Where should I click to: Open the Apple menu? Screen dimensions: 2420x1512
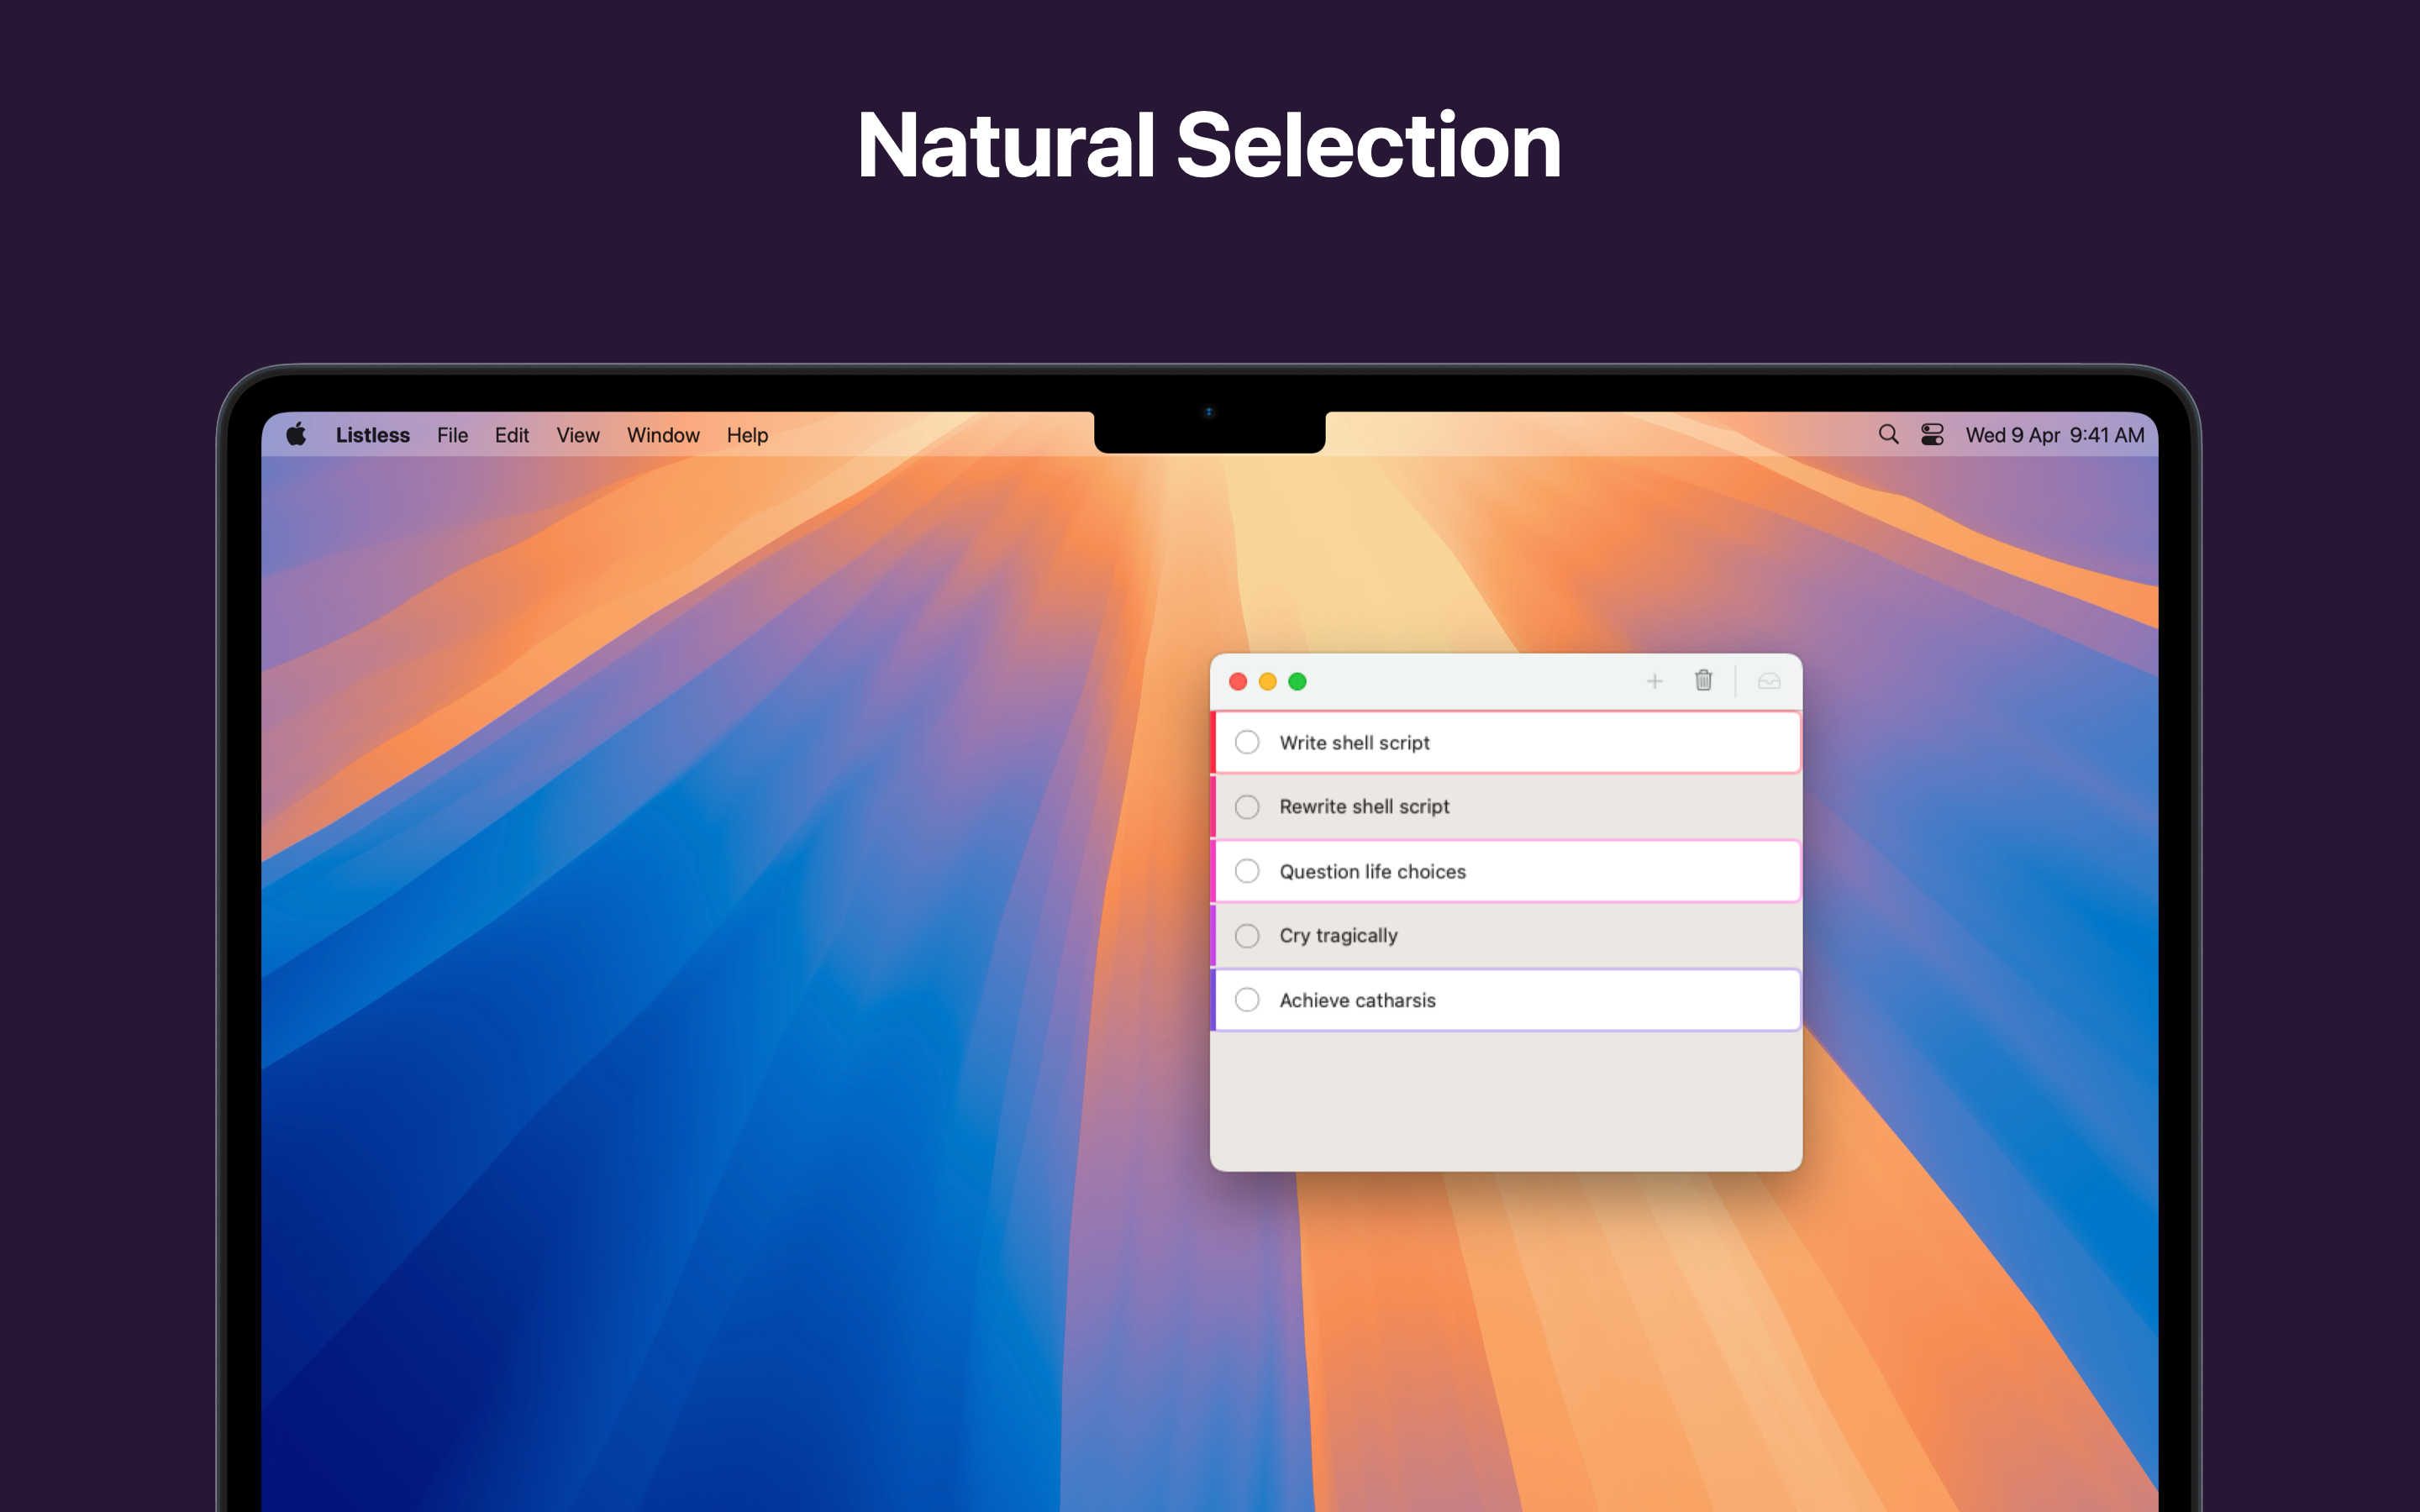296,434
